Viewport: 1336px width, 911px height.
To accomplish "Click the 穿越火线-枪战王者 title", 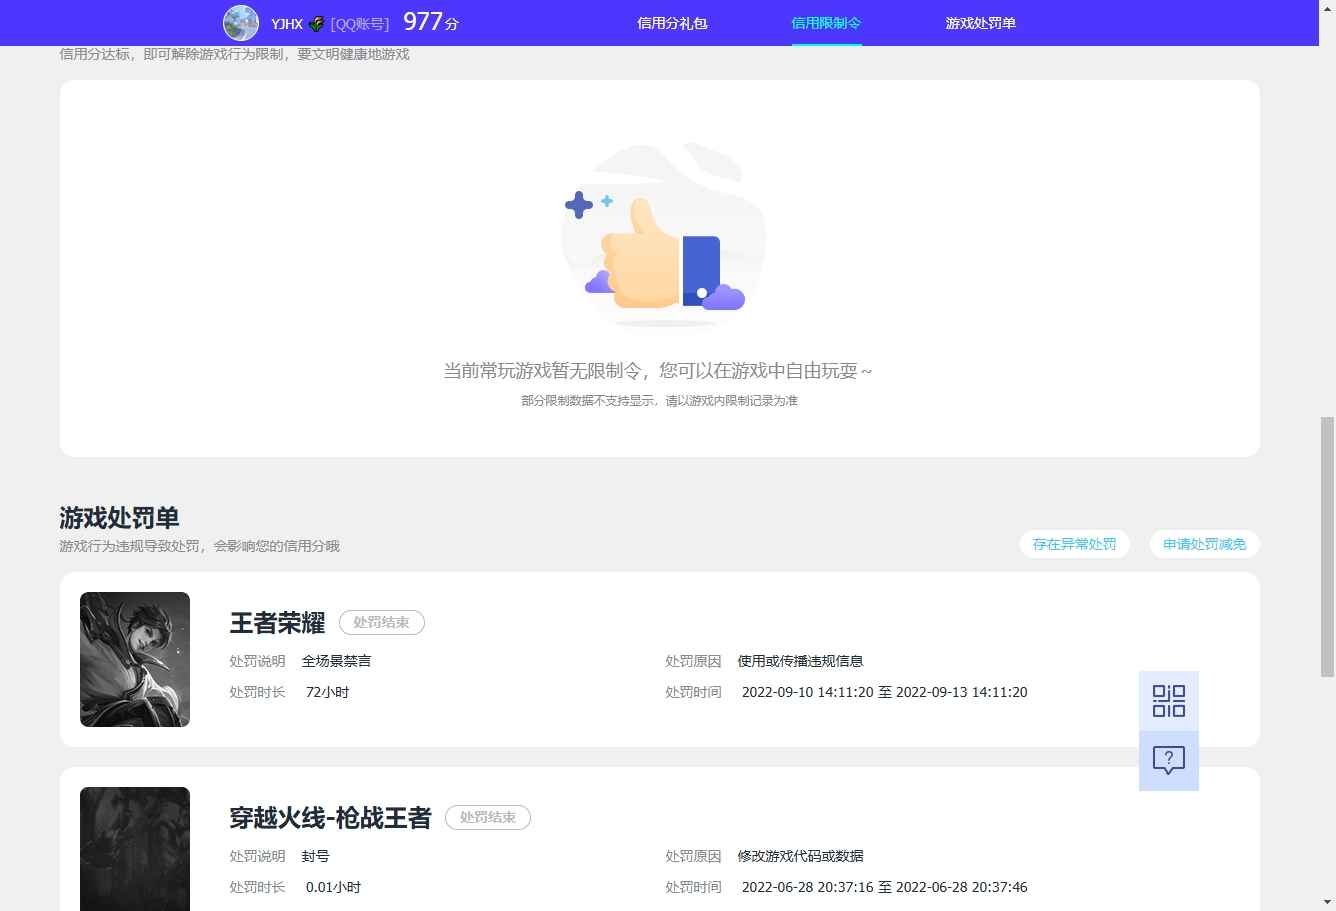I will 330,818.
